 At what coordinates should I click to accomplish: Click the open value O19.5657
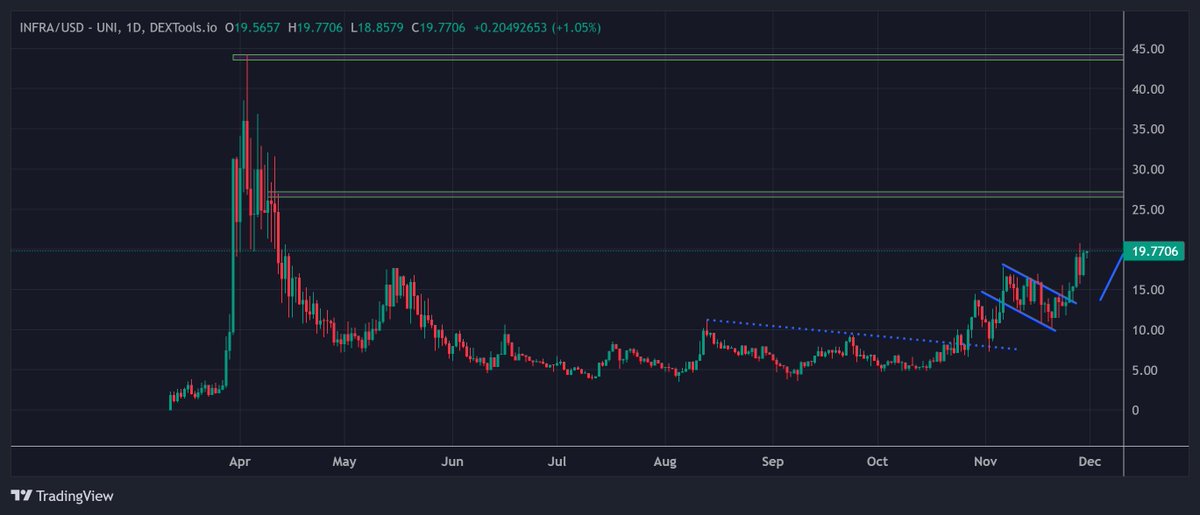coord(253,27)
